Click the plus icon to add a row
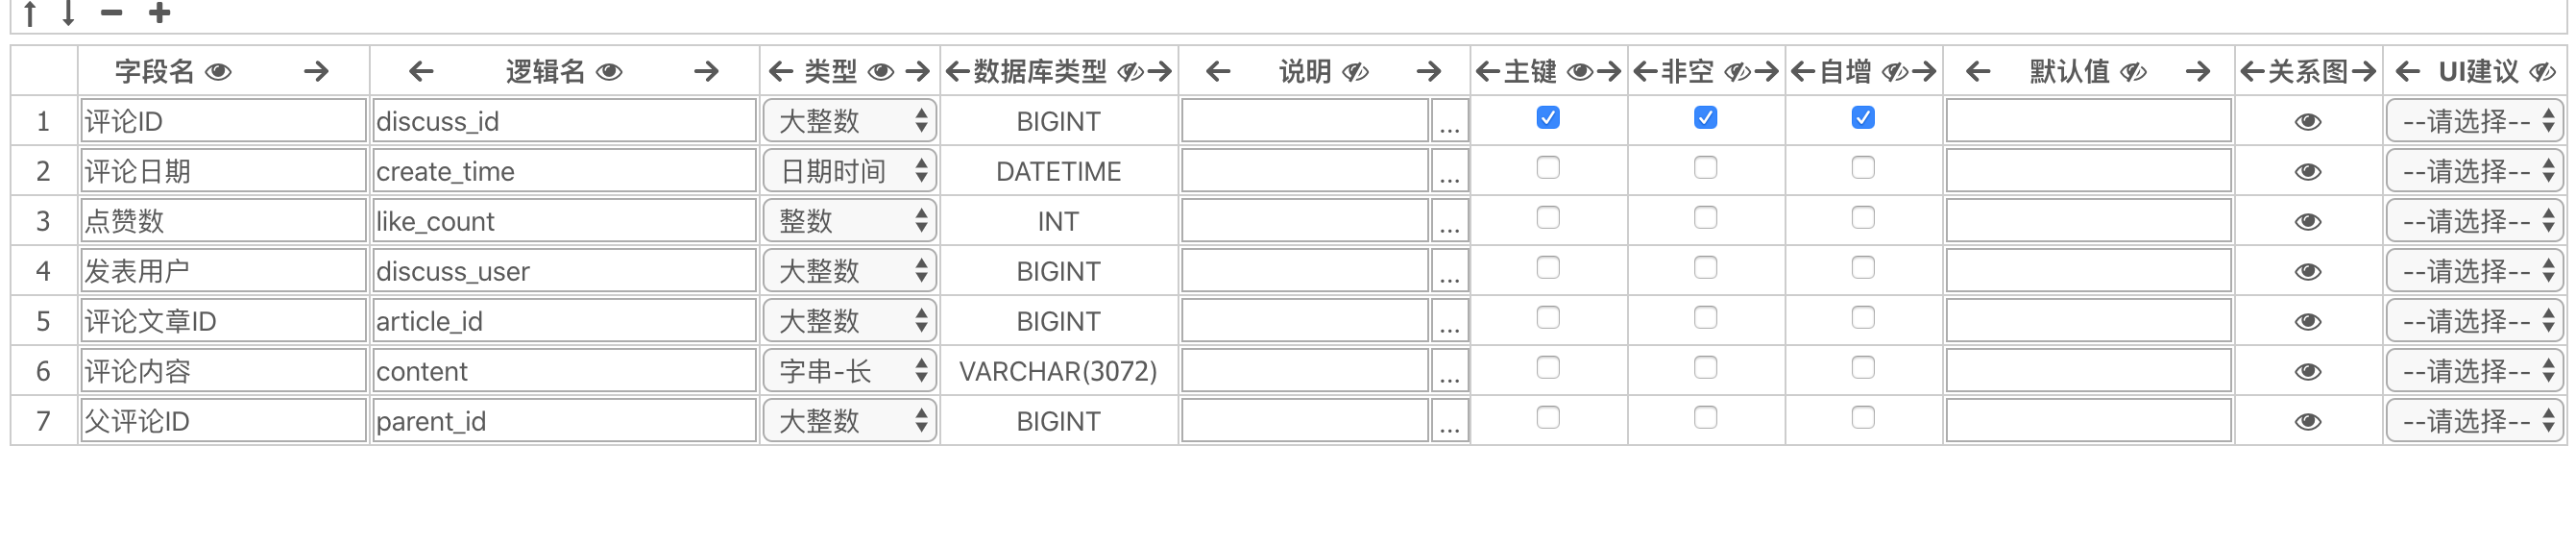The height and width of the screenshot is (546, 2576). (x=159, y=13)
